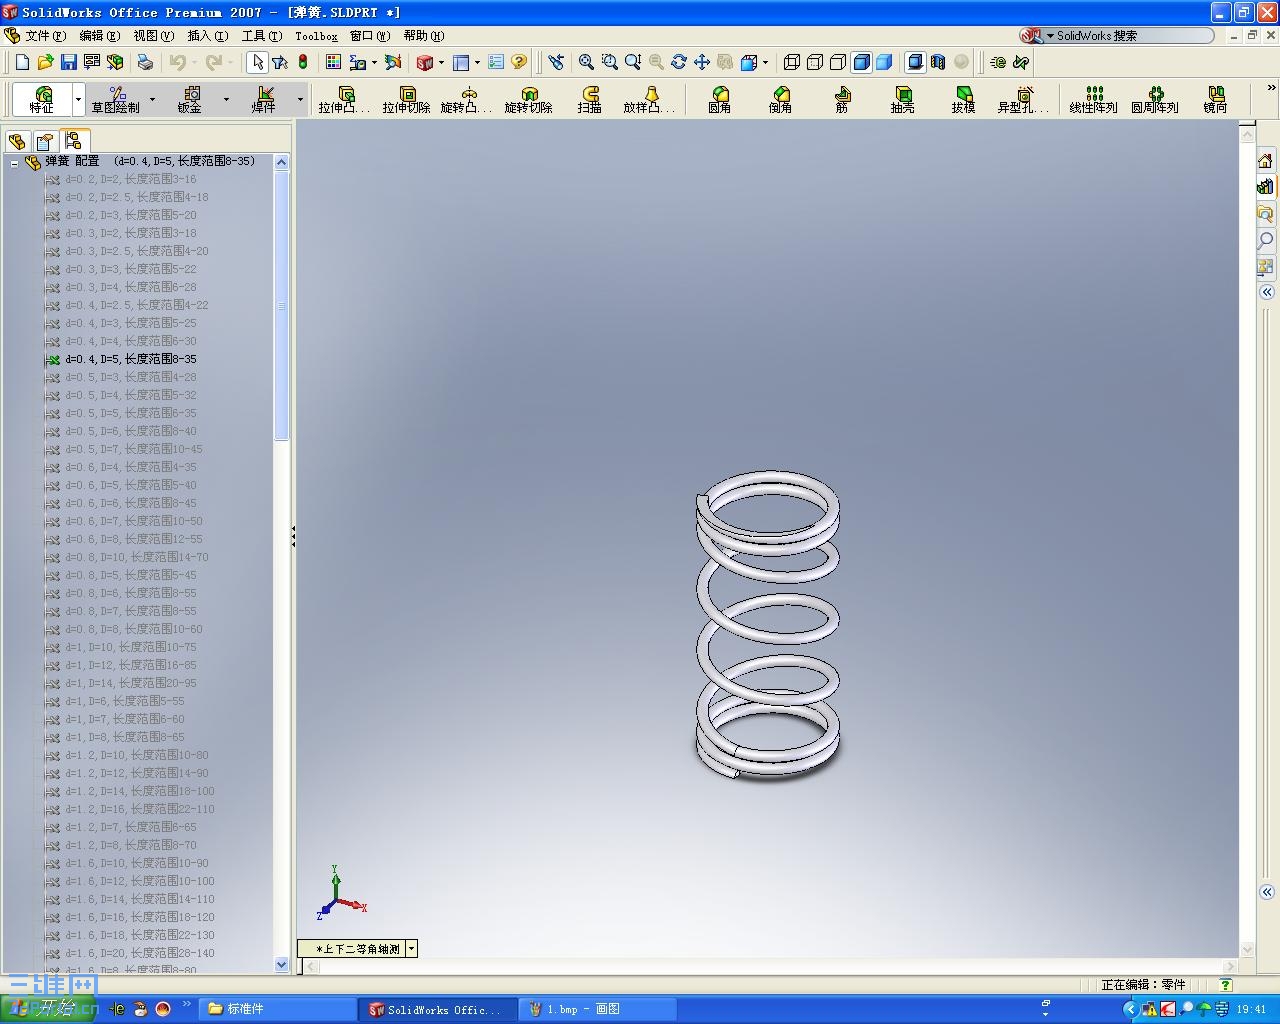Use the 旋转凸 revolve boss tool

pos(467,99)
